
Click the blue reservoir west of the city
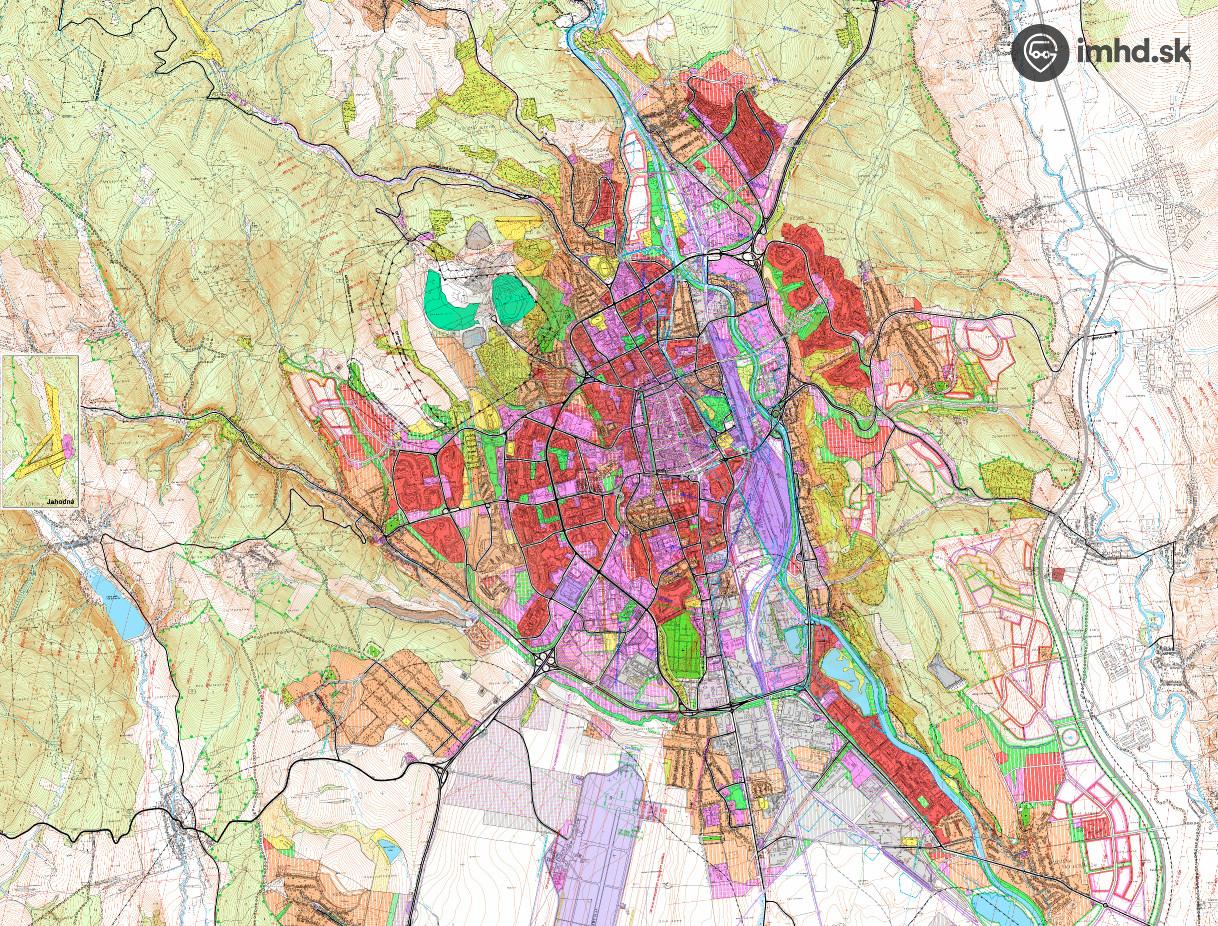coord(116,606)
